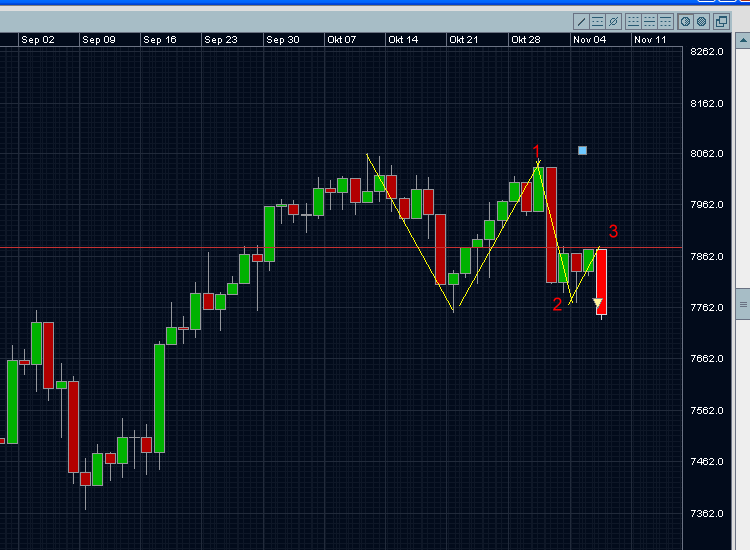Image resolution: width=750 pixels, height=550 pixels.
Task: Click the crossed-circle delete drawing tool
Action: (x=613, y=22)
